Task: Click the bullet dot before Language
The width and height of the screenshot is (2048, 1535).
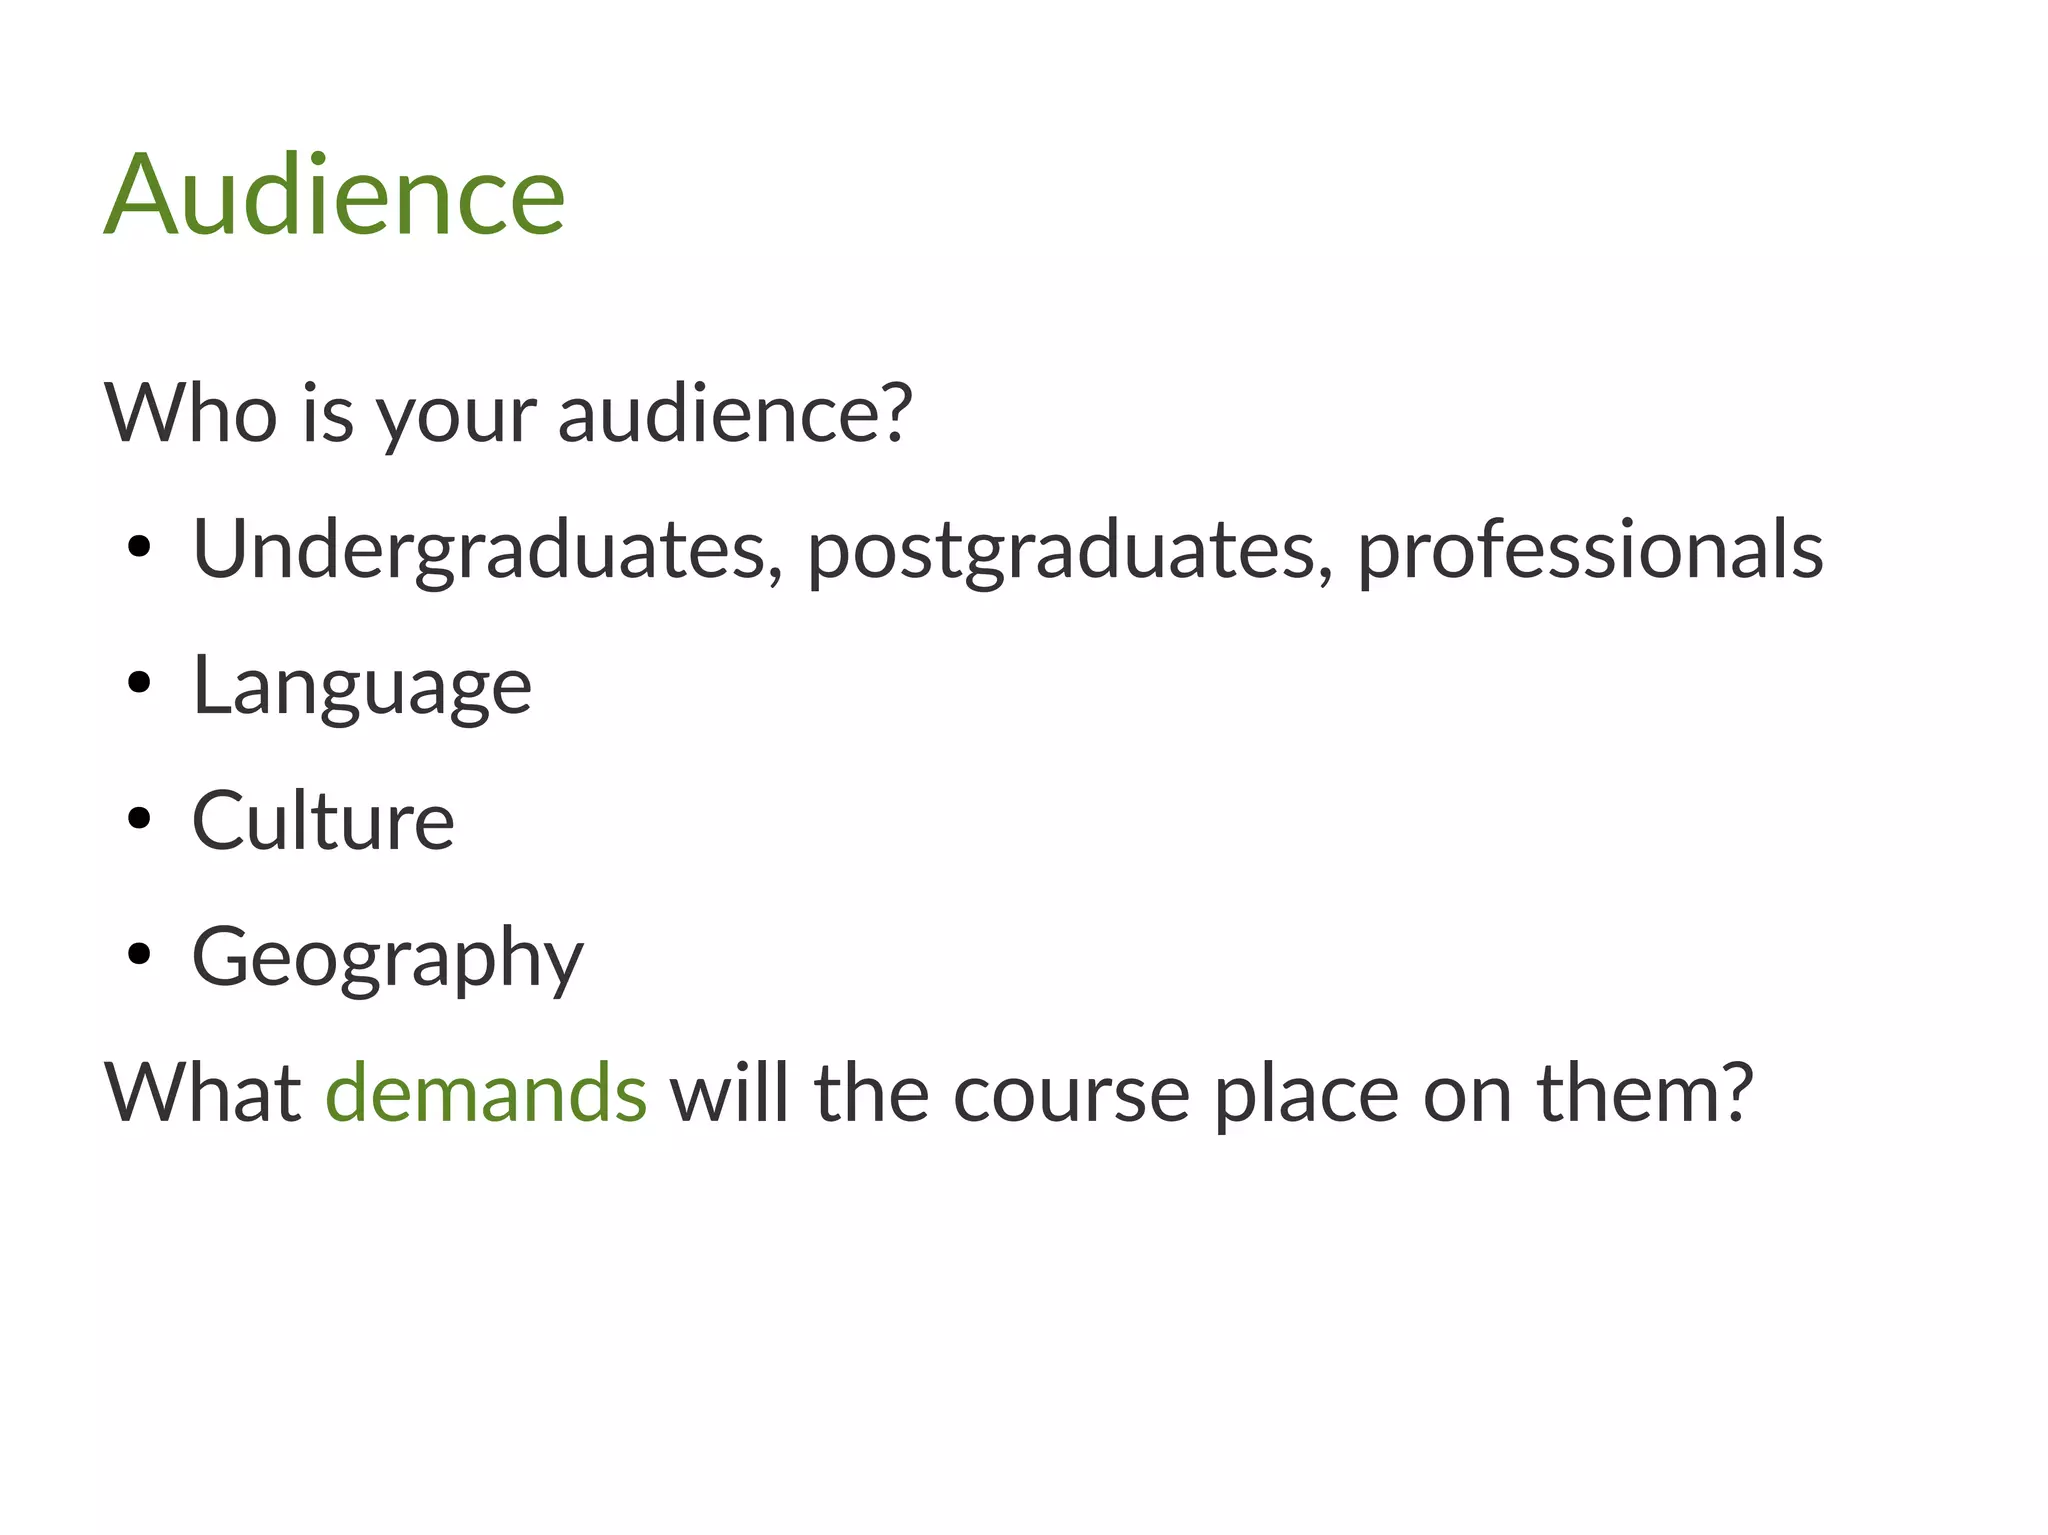Action: click(139, 683)
